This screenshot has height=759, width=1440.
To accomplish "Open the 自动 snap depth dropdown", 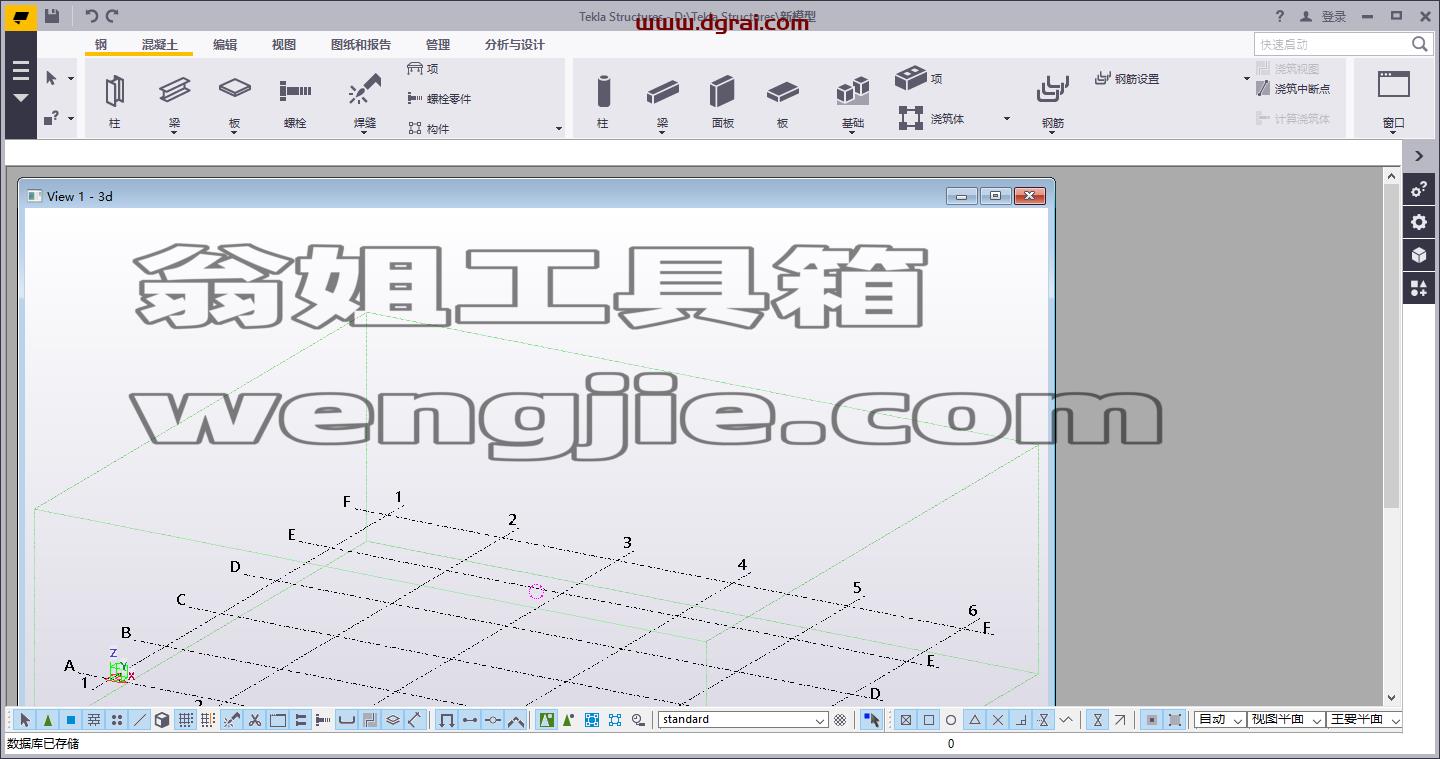I will [1220, 720].
